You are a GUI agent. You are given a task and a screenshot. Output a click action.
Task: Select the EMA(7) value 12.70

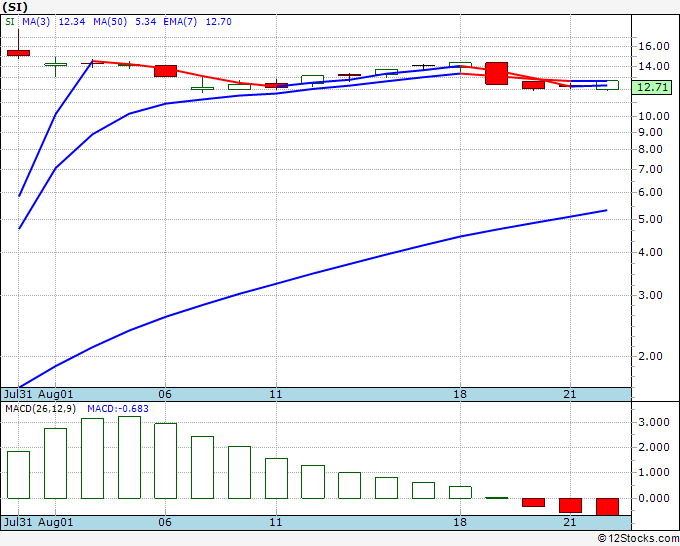pyautogui.click(x=218, y=22)
